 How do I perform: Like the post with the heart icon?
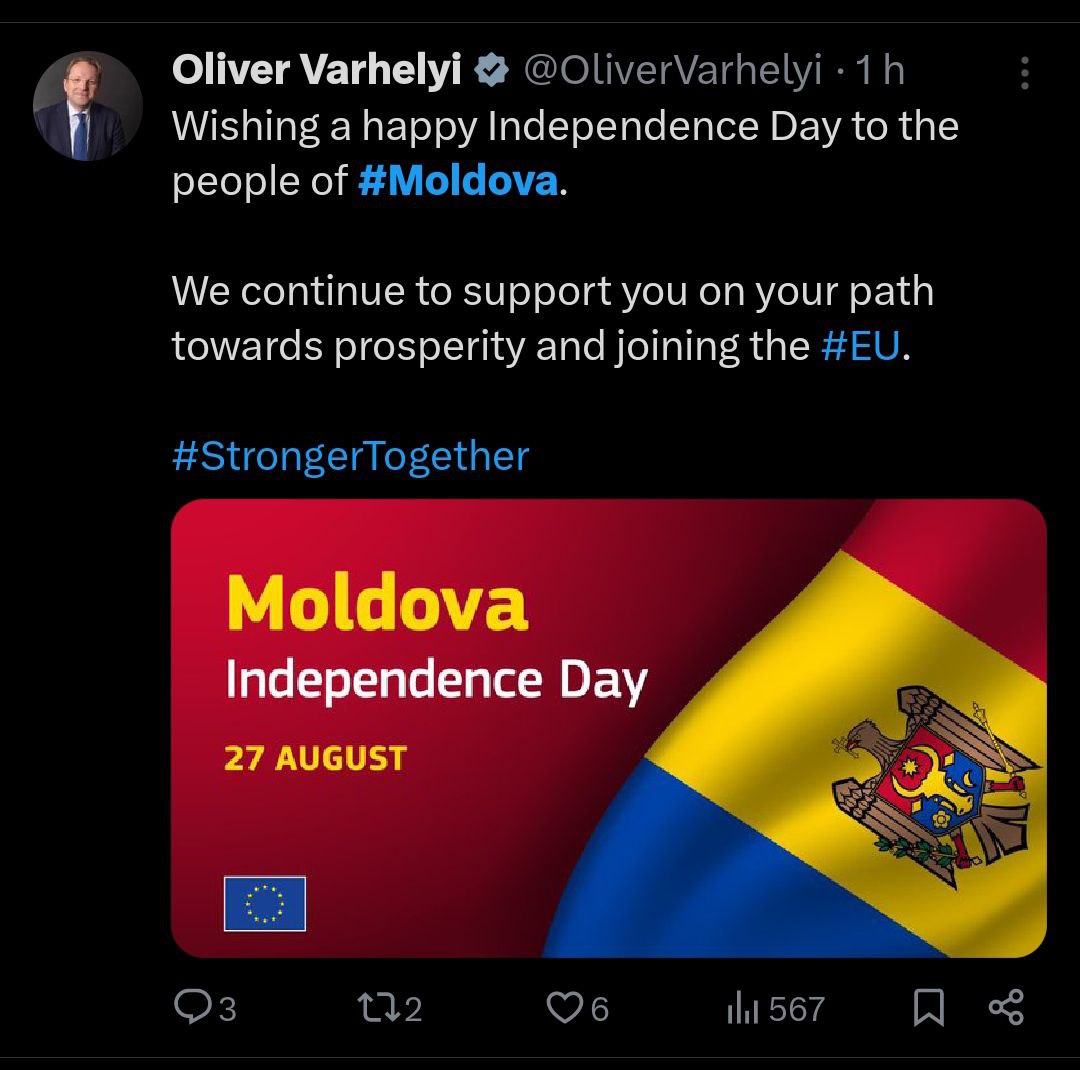(x=564, y=1007)
